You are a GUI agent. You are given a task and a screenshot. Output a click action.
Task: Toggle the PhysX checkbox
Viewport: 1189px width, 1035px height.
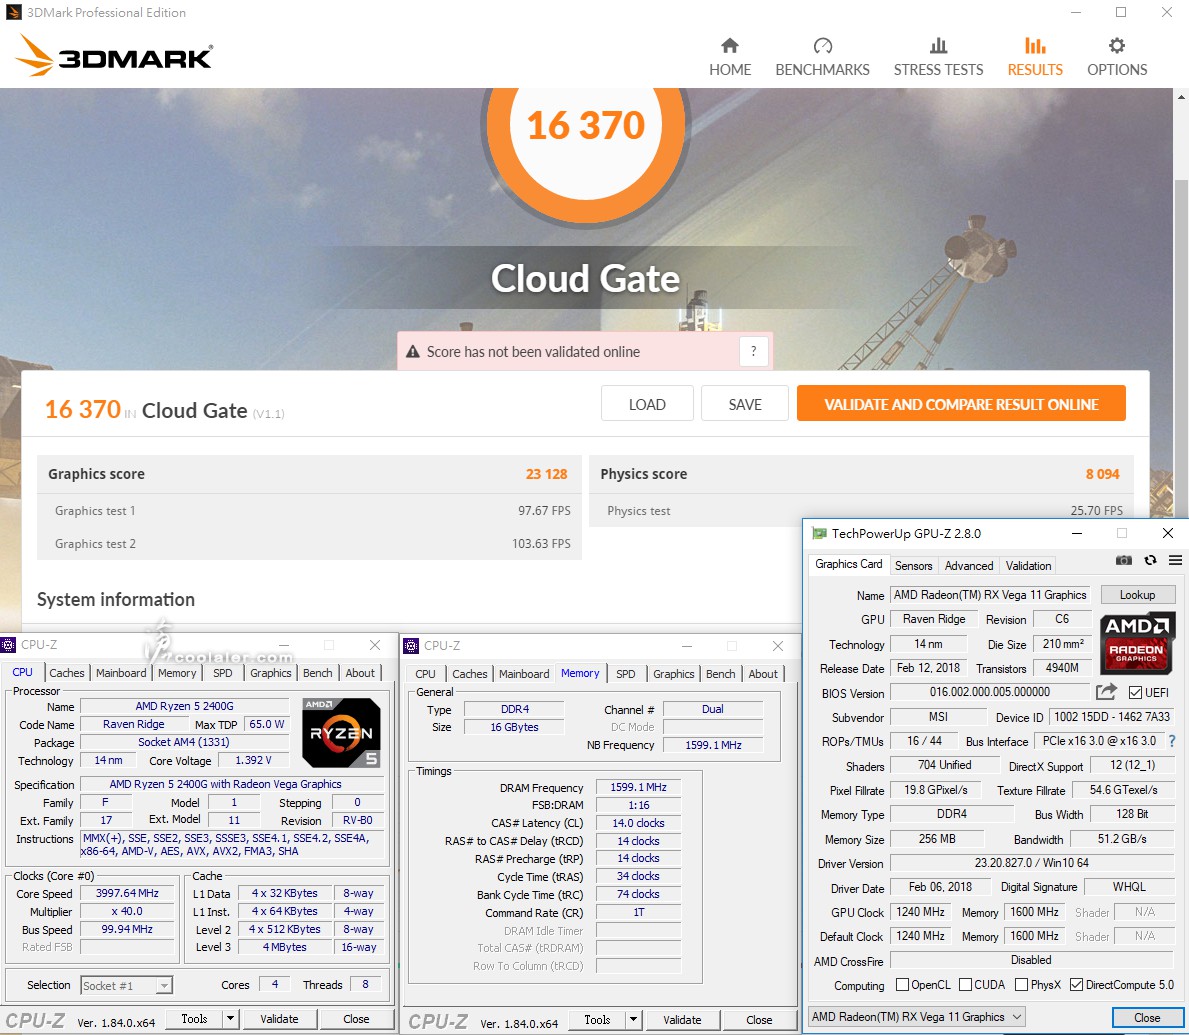[1021, 984]
